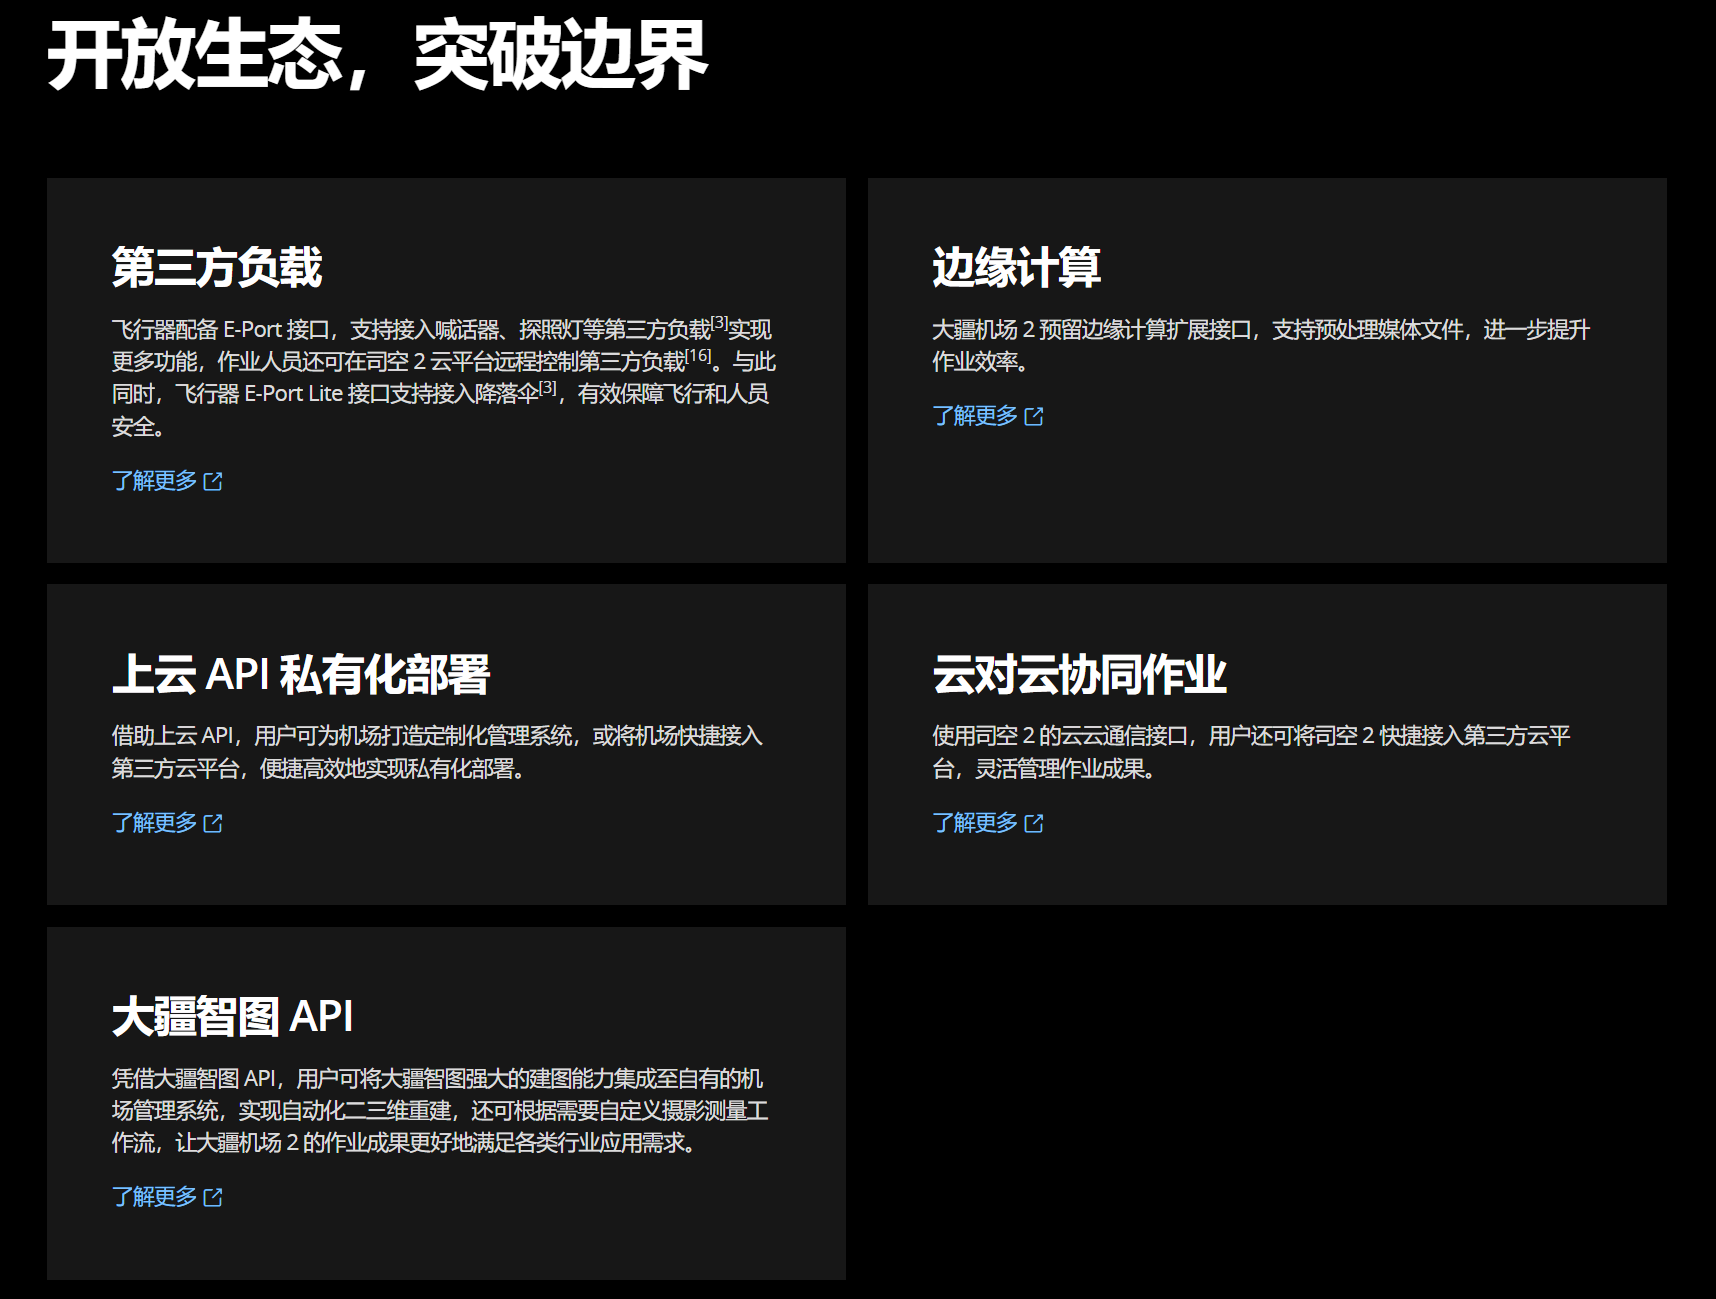
Task: Click the 边缘计算 card heading
Action: tap(1016, 267)
